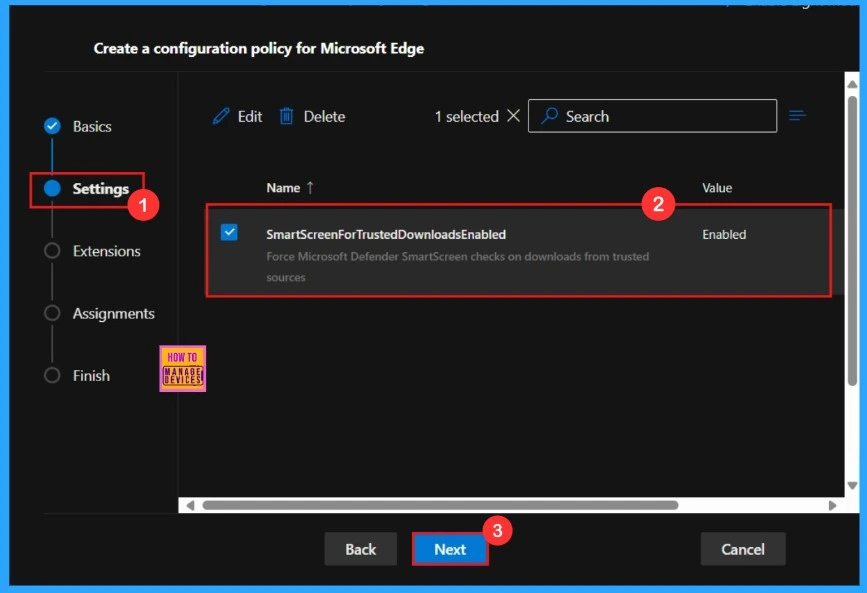Open the Assignments step
Screen dimensions: 867x593
[113, 314]
